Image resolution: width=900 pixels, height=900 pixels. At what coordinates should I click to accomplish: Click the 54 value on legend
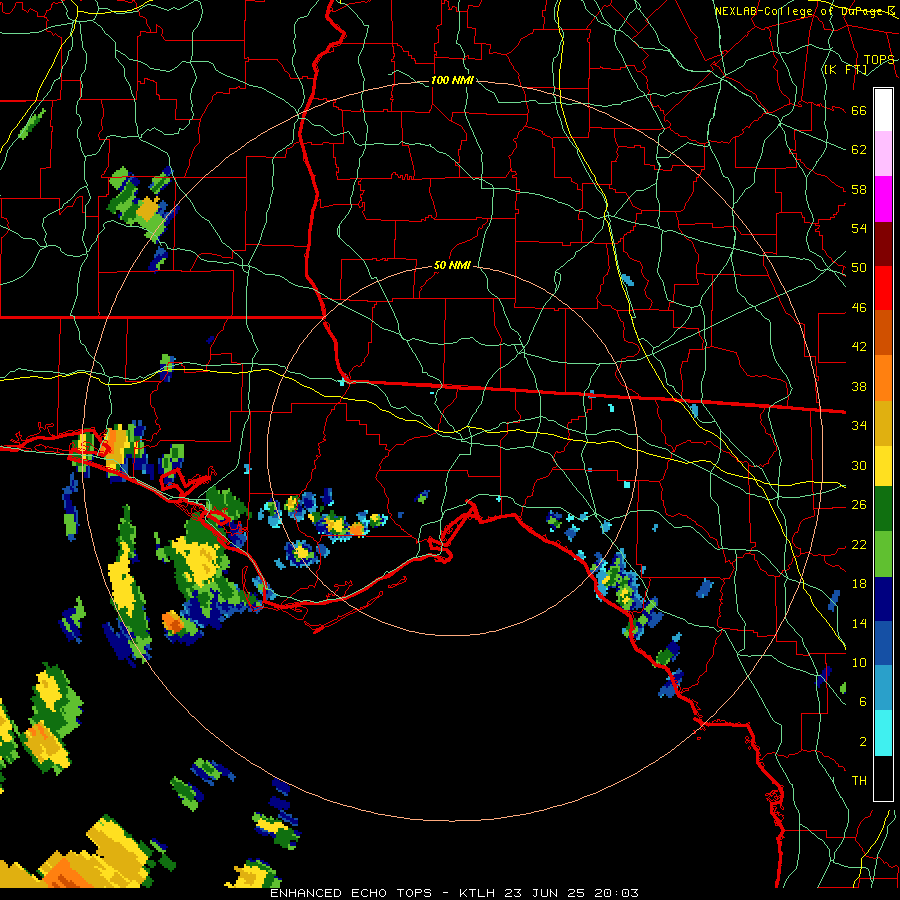click(x=859, y=228)
